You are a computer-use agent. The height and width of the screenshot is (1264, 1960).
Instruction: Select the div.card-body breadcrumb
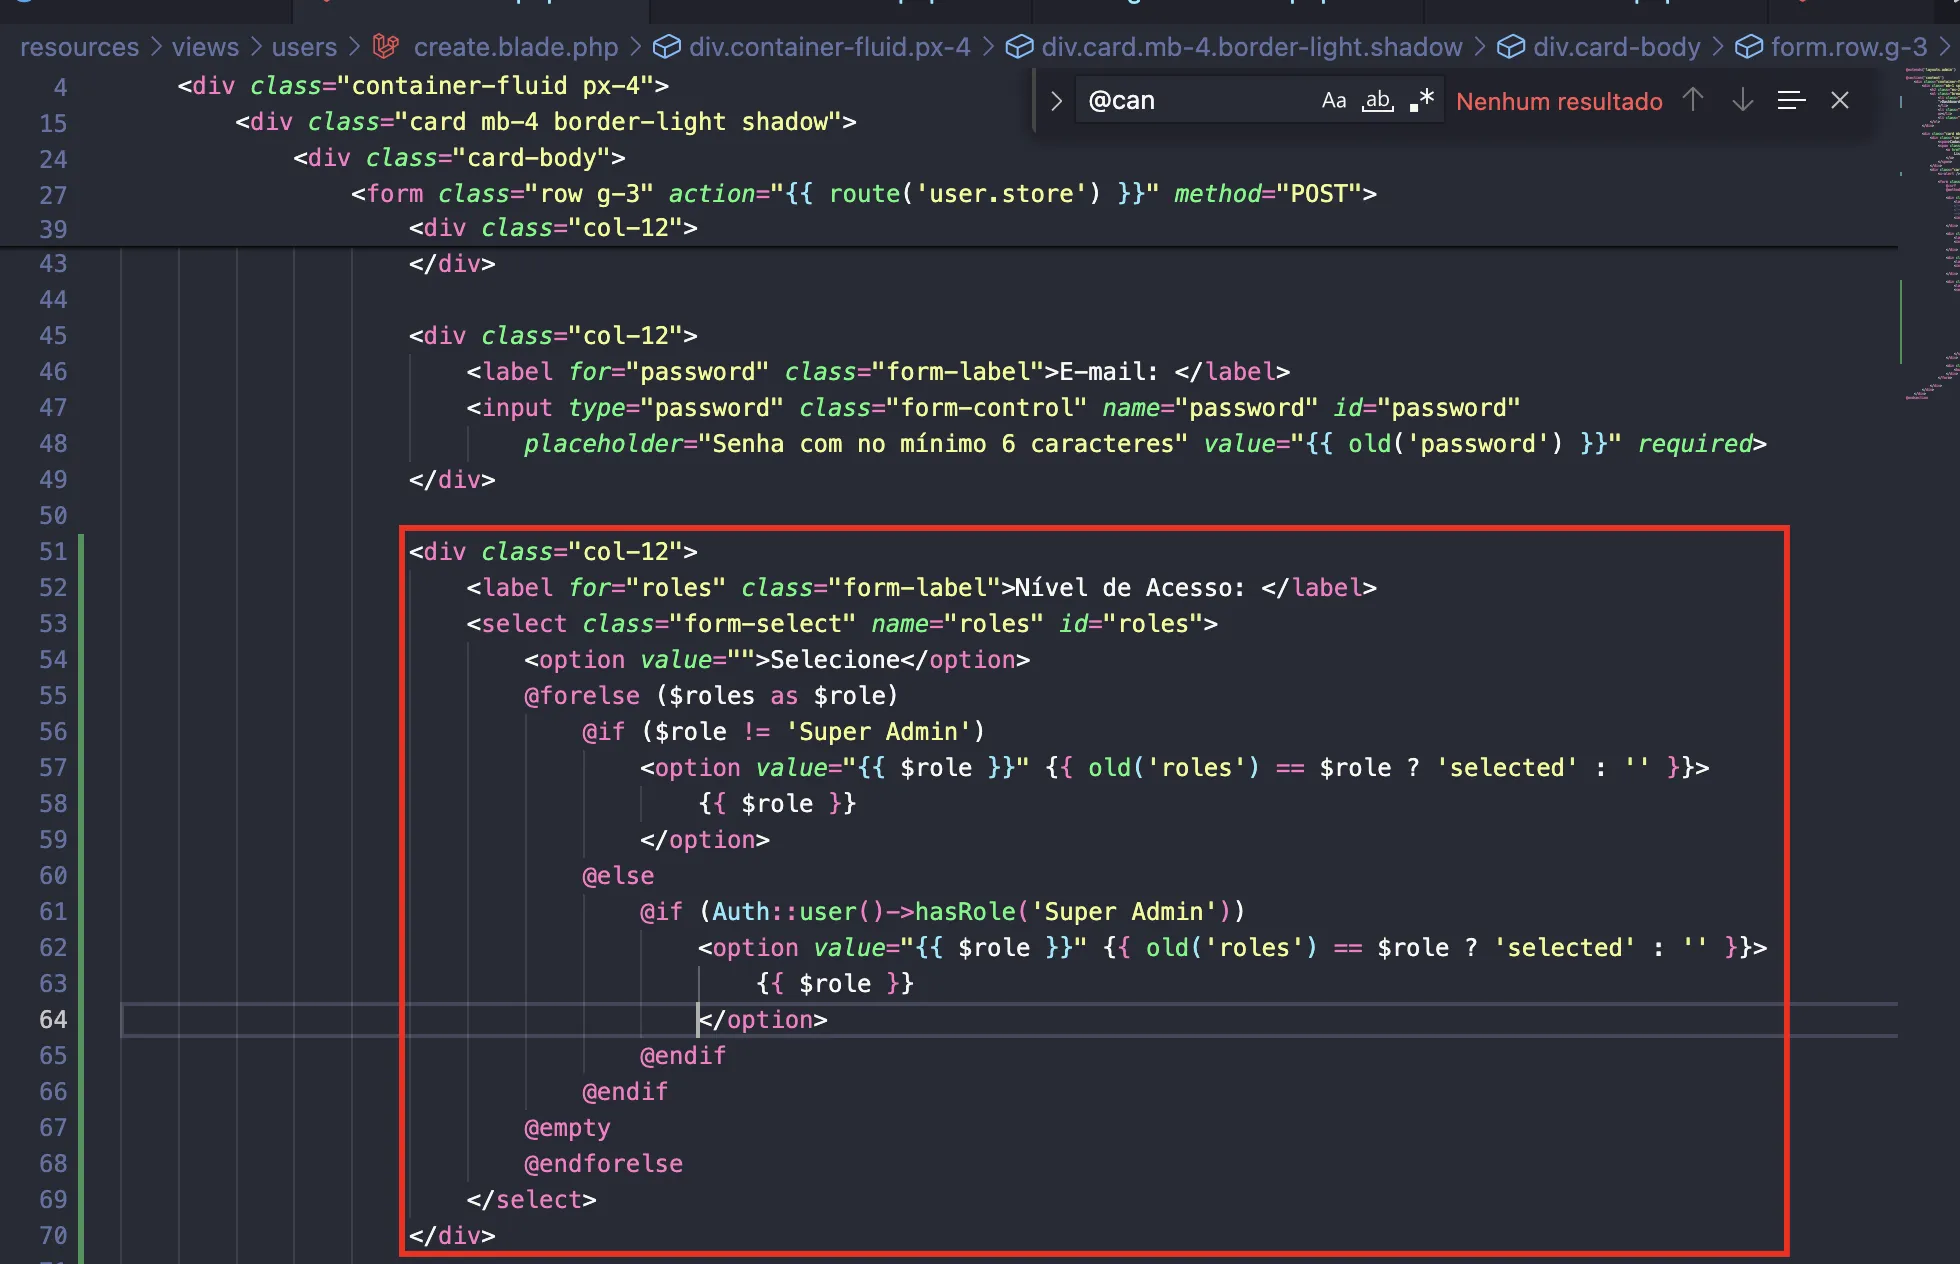tap(1616, 47)
